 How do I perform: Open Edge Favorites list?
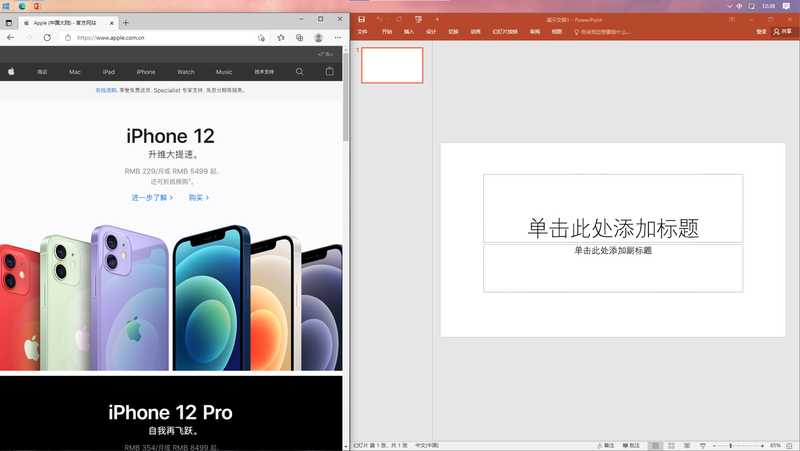[281, 38]
